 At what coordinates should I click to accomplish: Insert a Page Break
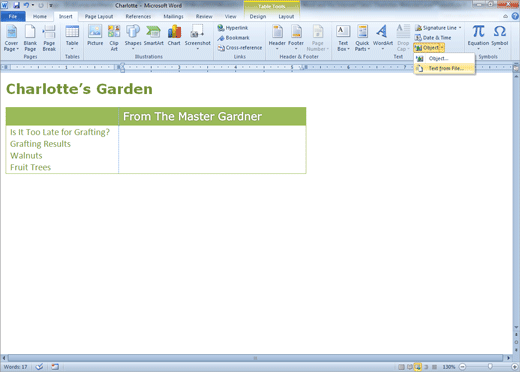[49, 38]
